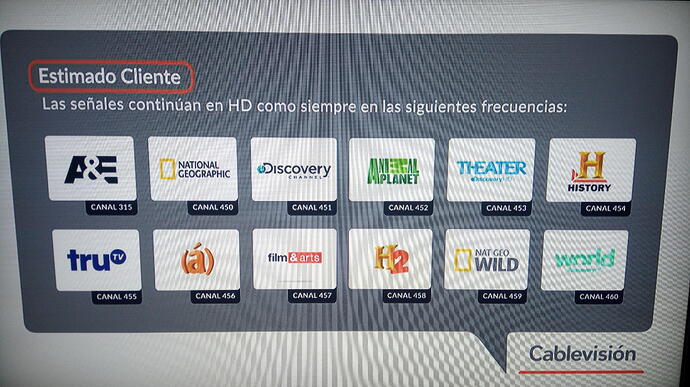Click the CANAL 459 label
The image size is (690, 387).
point(502,296)
